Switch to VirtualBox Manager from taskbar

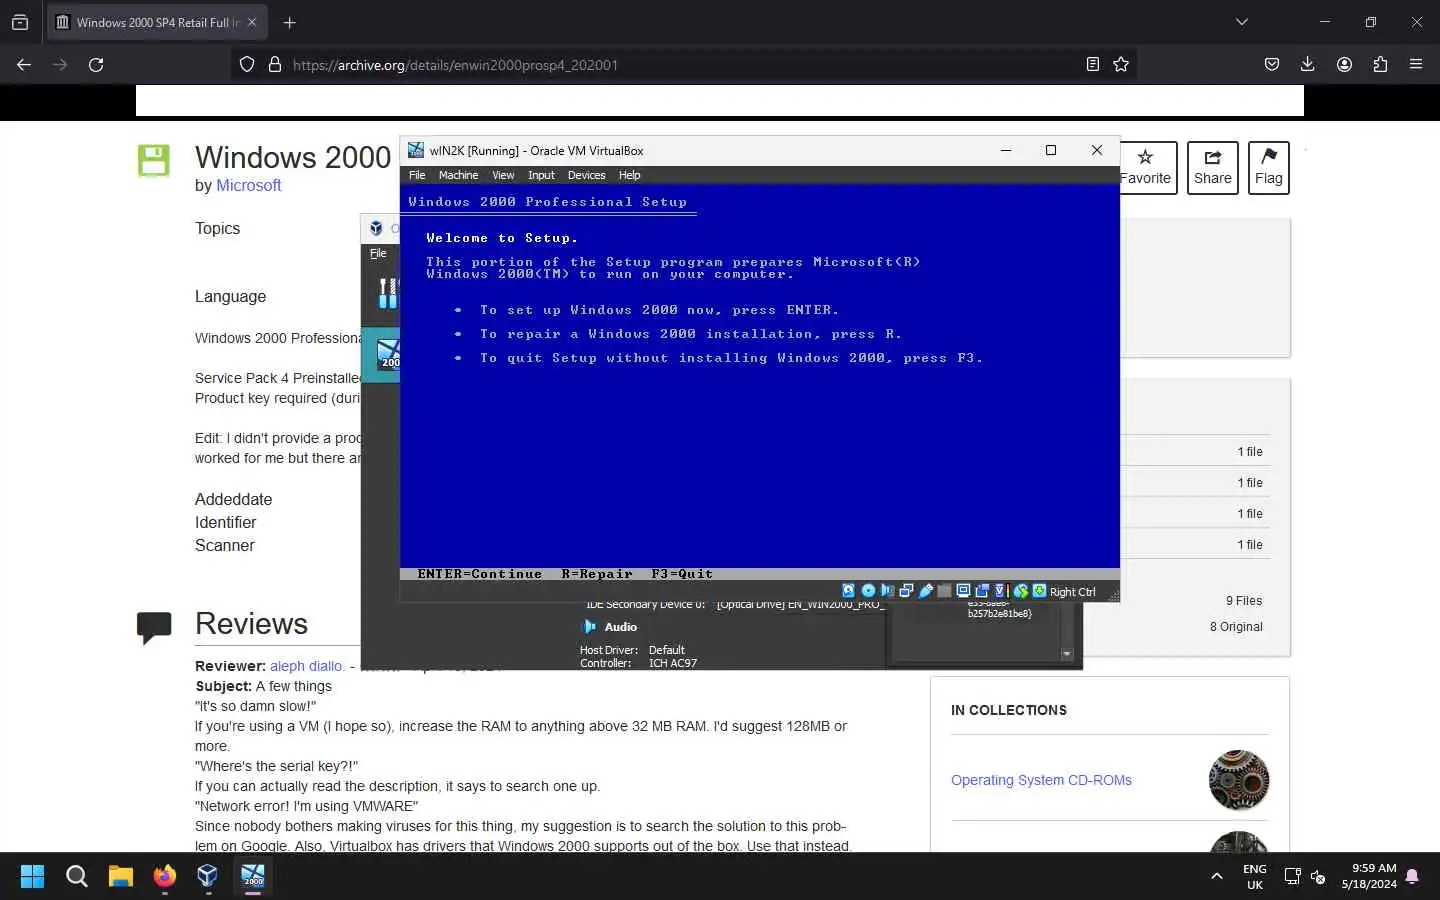click(208, 876)
